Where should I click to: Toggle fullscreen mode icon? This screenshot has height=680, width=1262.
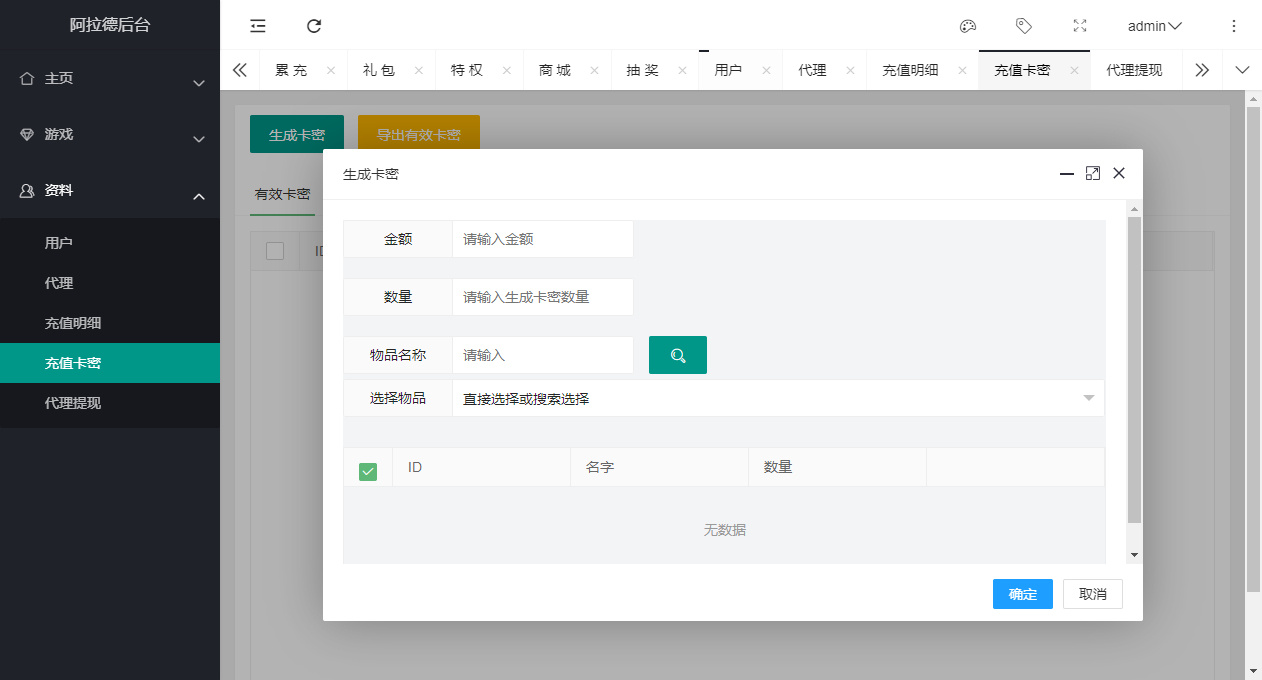pyautogui.click(x=1080, y=26)
